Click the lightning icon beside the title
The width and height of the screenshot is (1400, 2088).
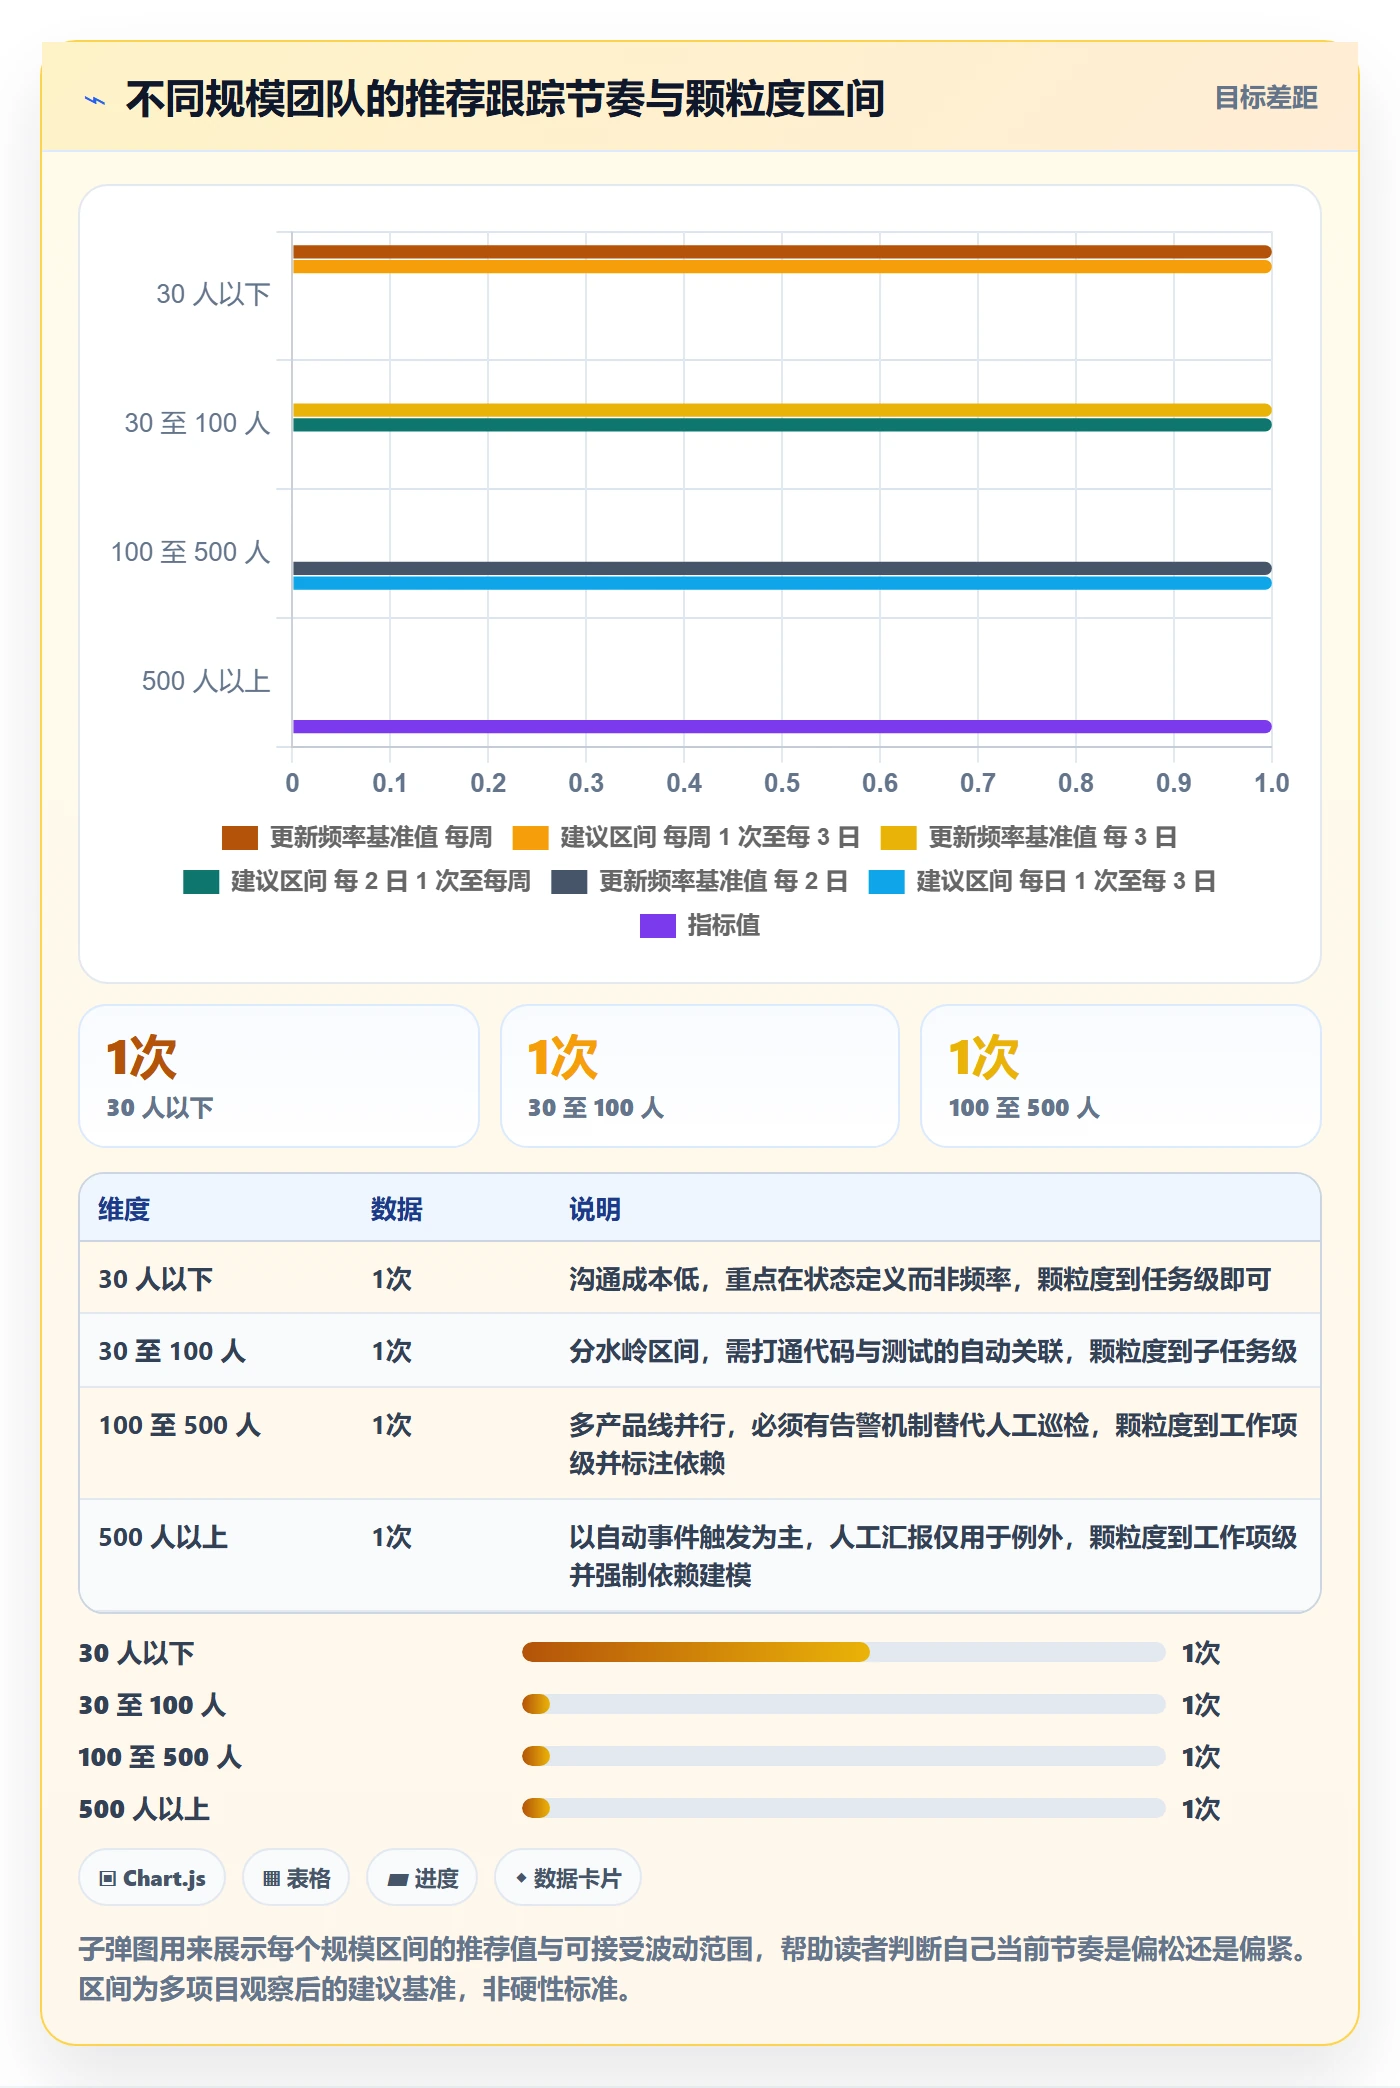[95, 100]
